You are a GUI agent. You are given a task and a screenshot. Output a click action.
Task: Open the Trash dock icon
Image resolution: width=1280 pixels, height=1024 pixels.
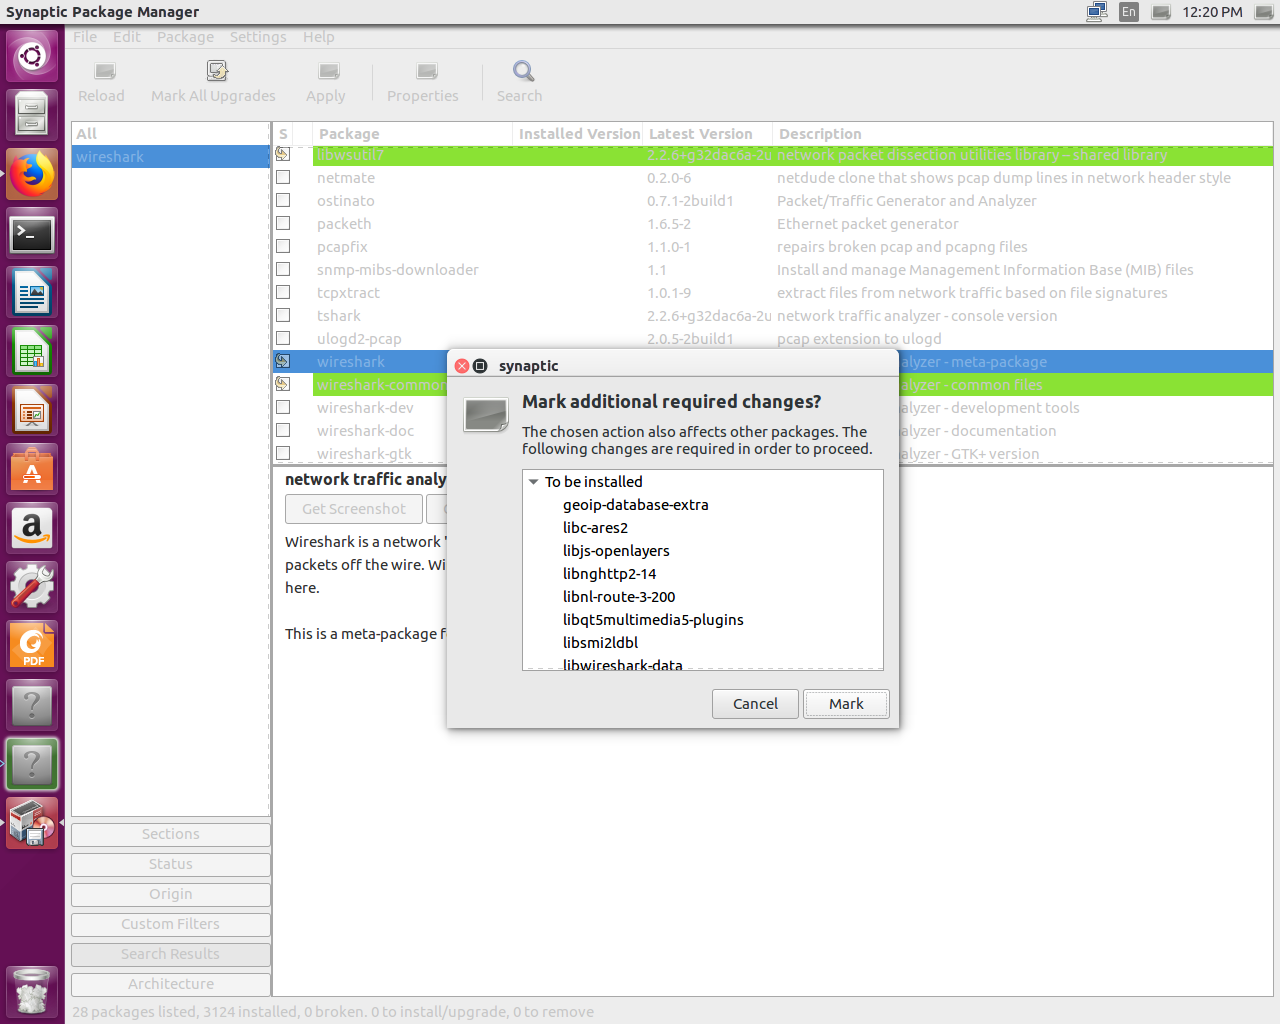(32, 991)
